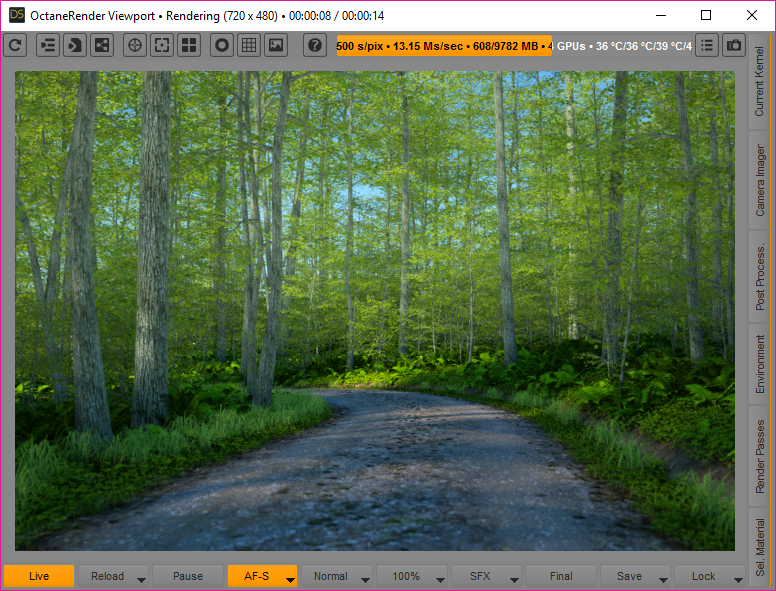
Task: Click the Final render button
Action: click(x=561, y=576)
